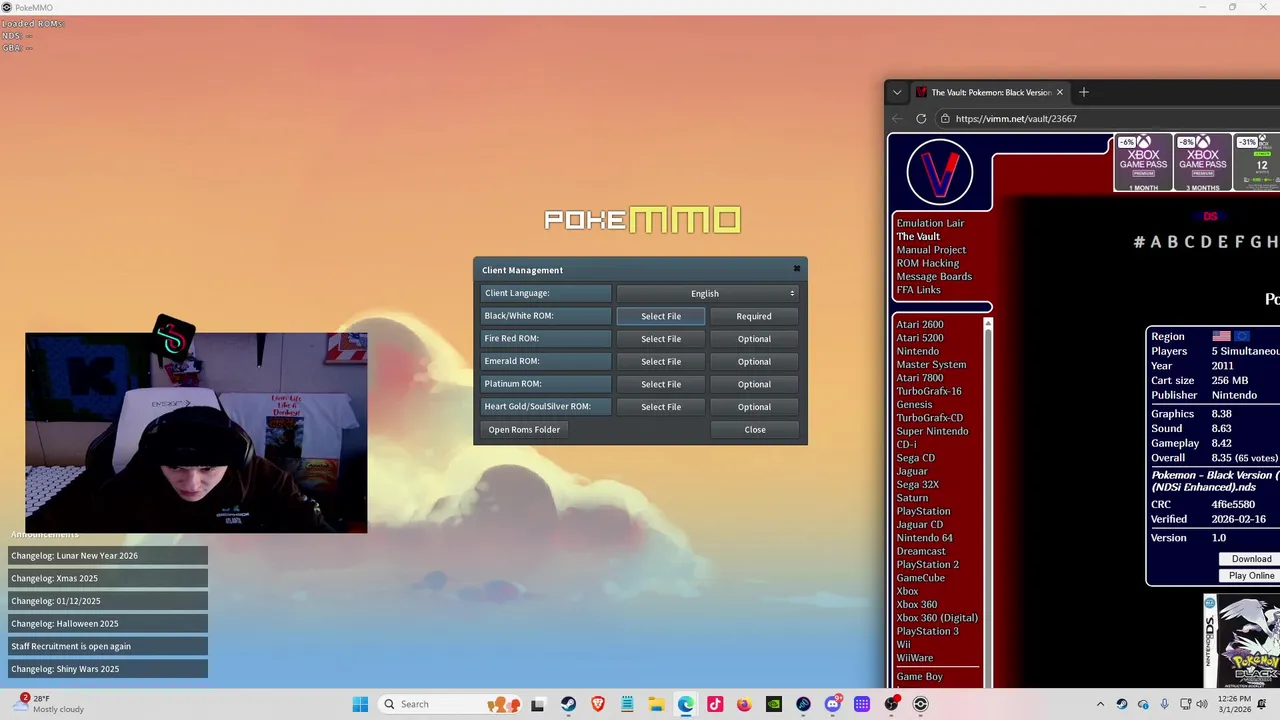This screenshot has width=1280, height=720.
Task: Click letter A in the vault alphabet index
Action: point(1158,241)
